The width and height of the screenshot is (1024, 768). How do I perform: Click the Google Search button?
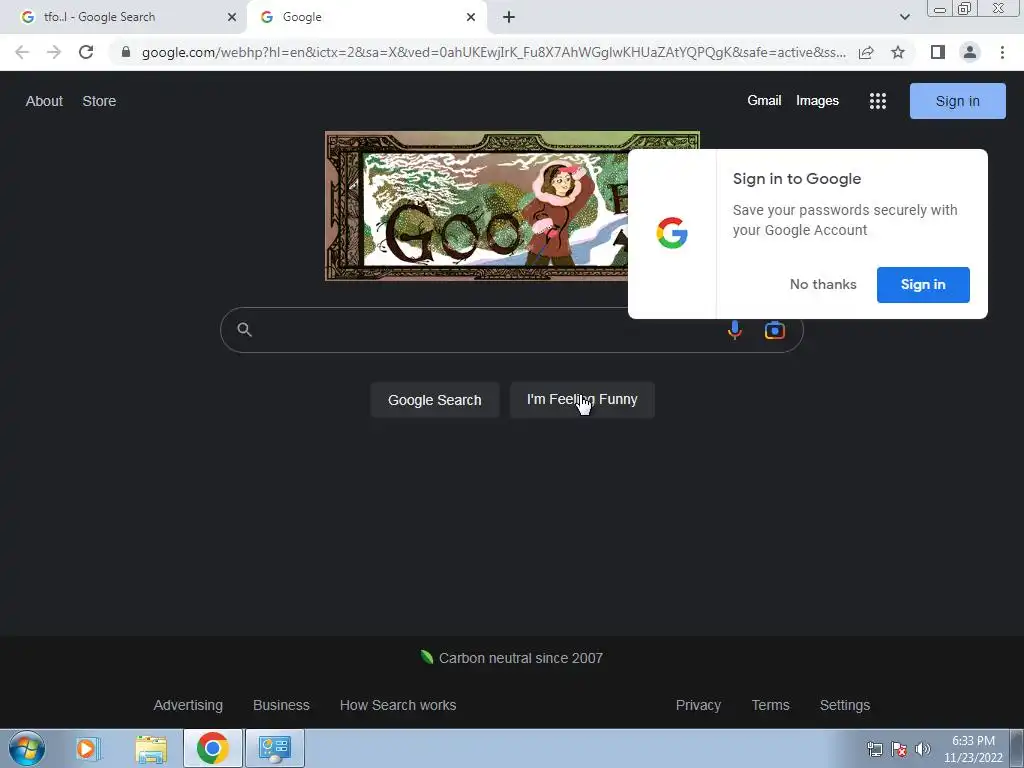point(434,400)
